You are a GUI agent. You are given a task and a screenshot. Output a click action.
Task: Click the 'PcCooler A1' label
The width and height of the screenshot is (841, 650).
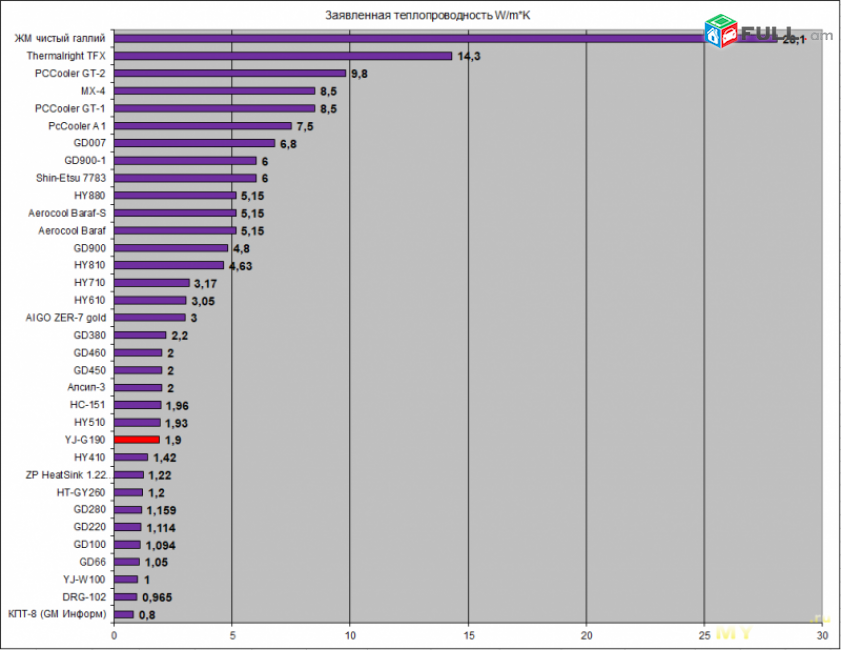click(77, 126)
